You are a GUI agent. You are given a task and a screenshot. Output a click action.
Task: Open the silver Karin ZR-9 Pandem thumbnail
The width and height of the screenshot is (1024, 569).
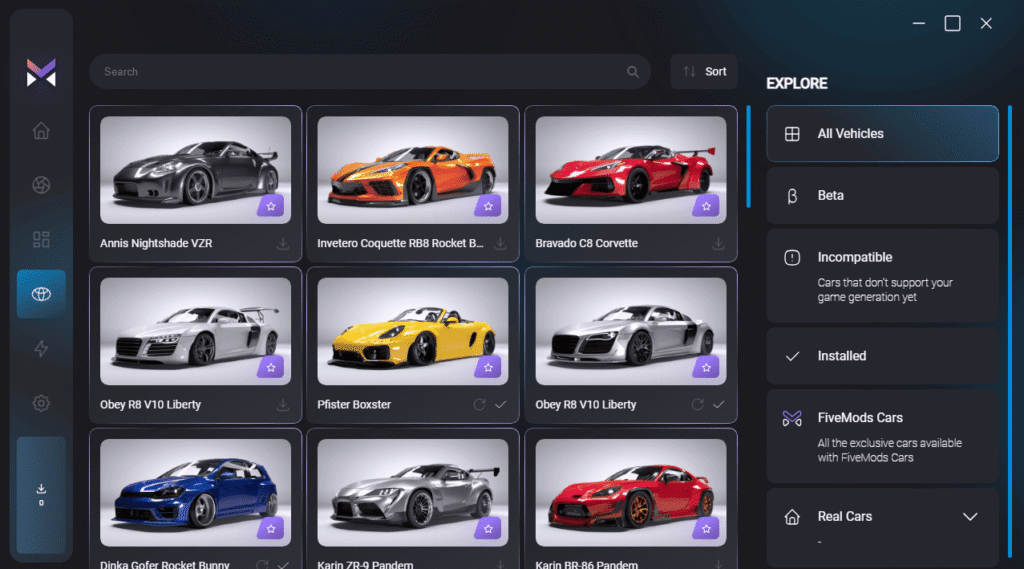[413, 493]
